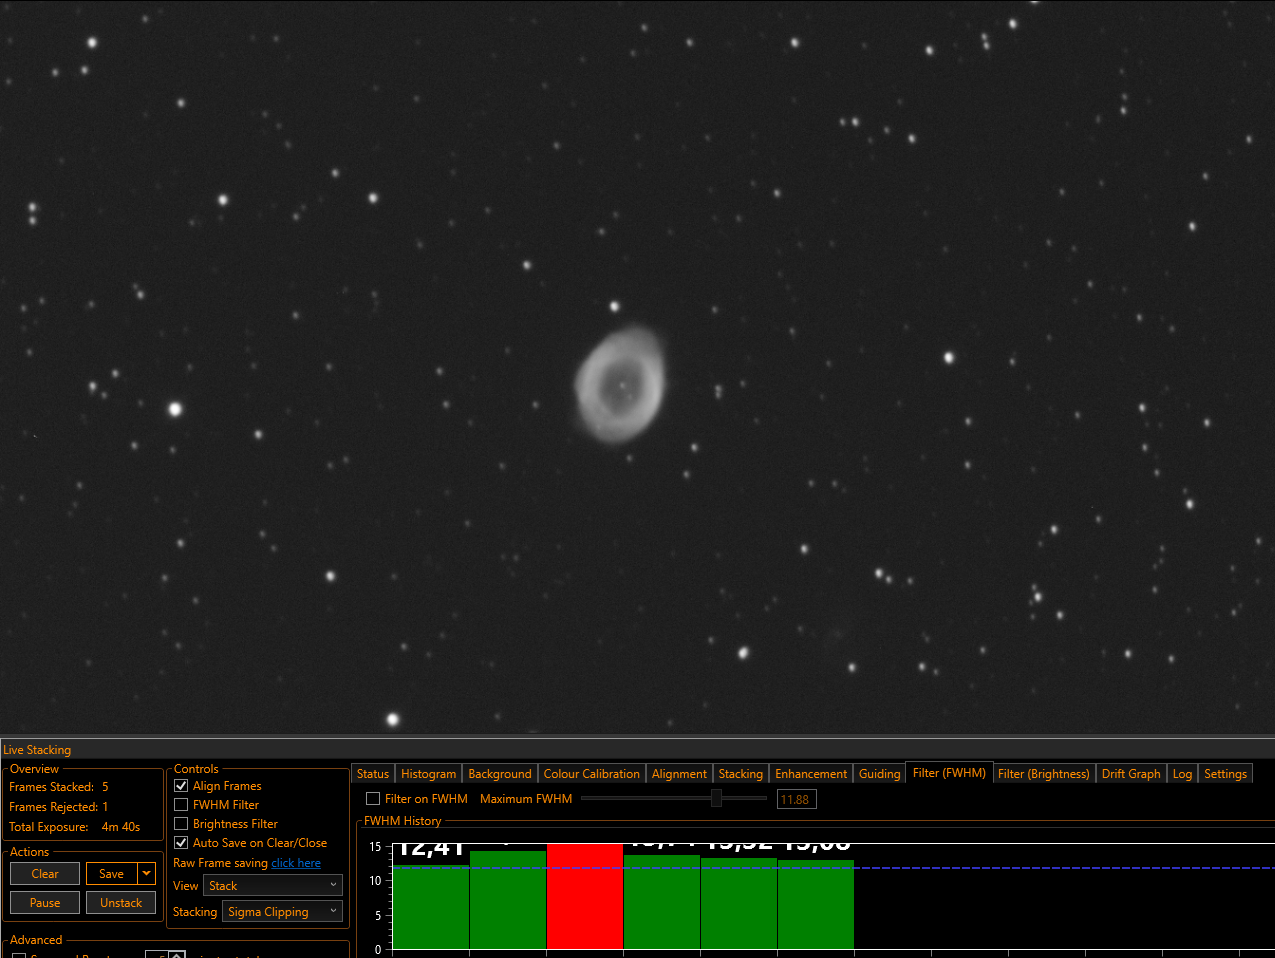Open the Settings tab
The width and height of the screenshot is (1275, 958).
[1225, 774]
